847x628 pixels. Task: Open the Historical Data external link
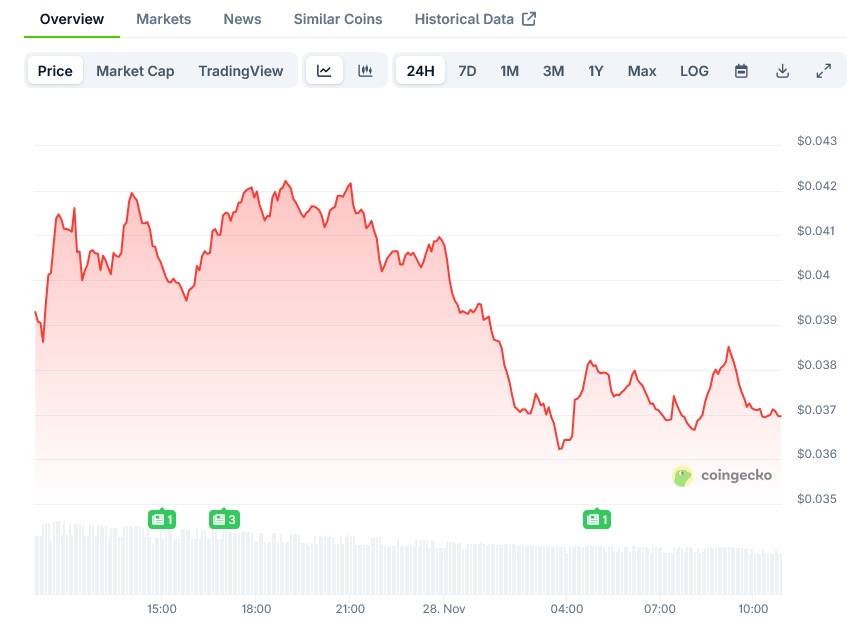(475, 19)
